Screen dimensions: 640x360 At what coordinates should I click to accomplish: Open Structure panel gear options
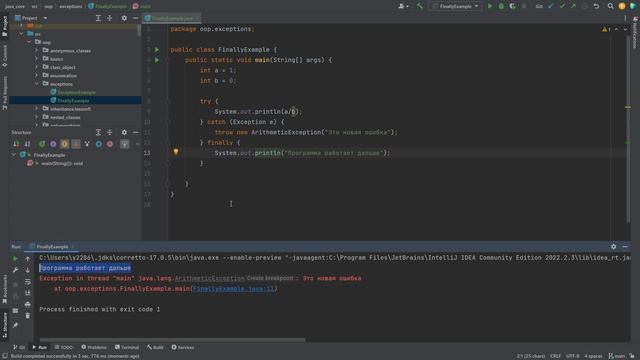[124, 132]
